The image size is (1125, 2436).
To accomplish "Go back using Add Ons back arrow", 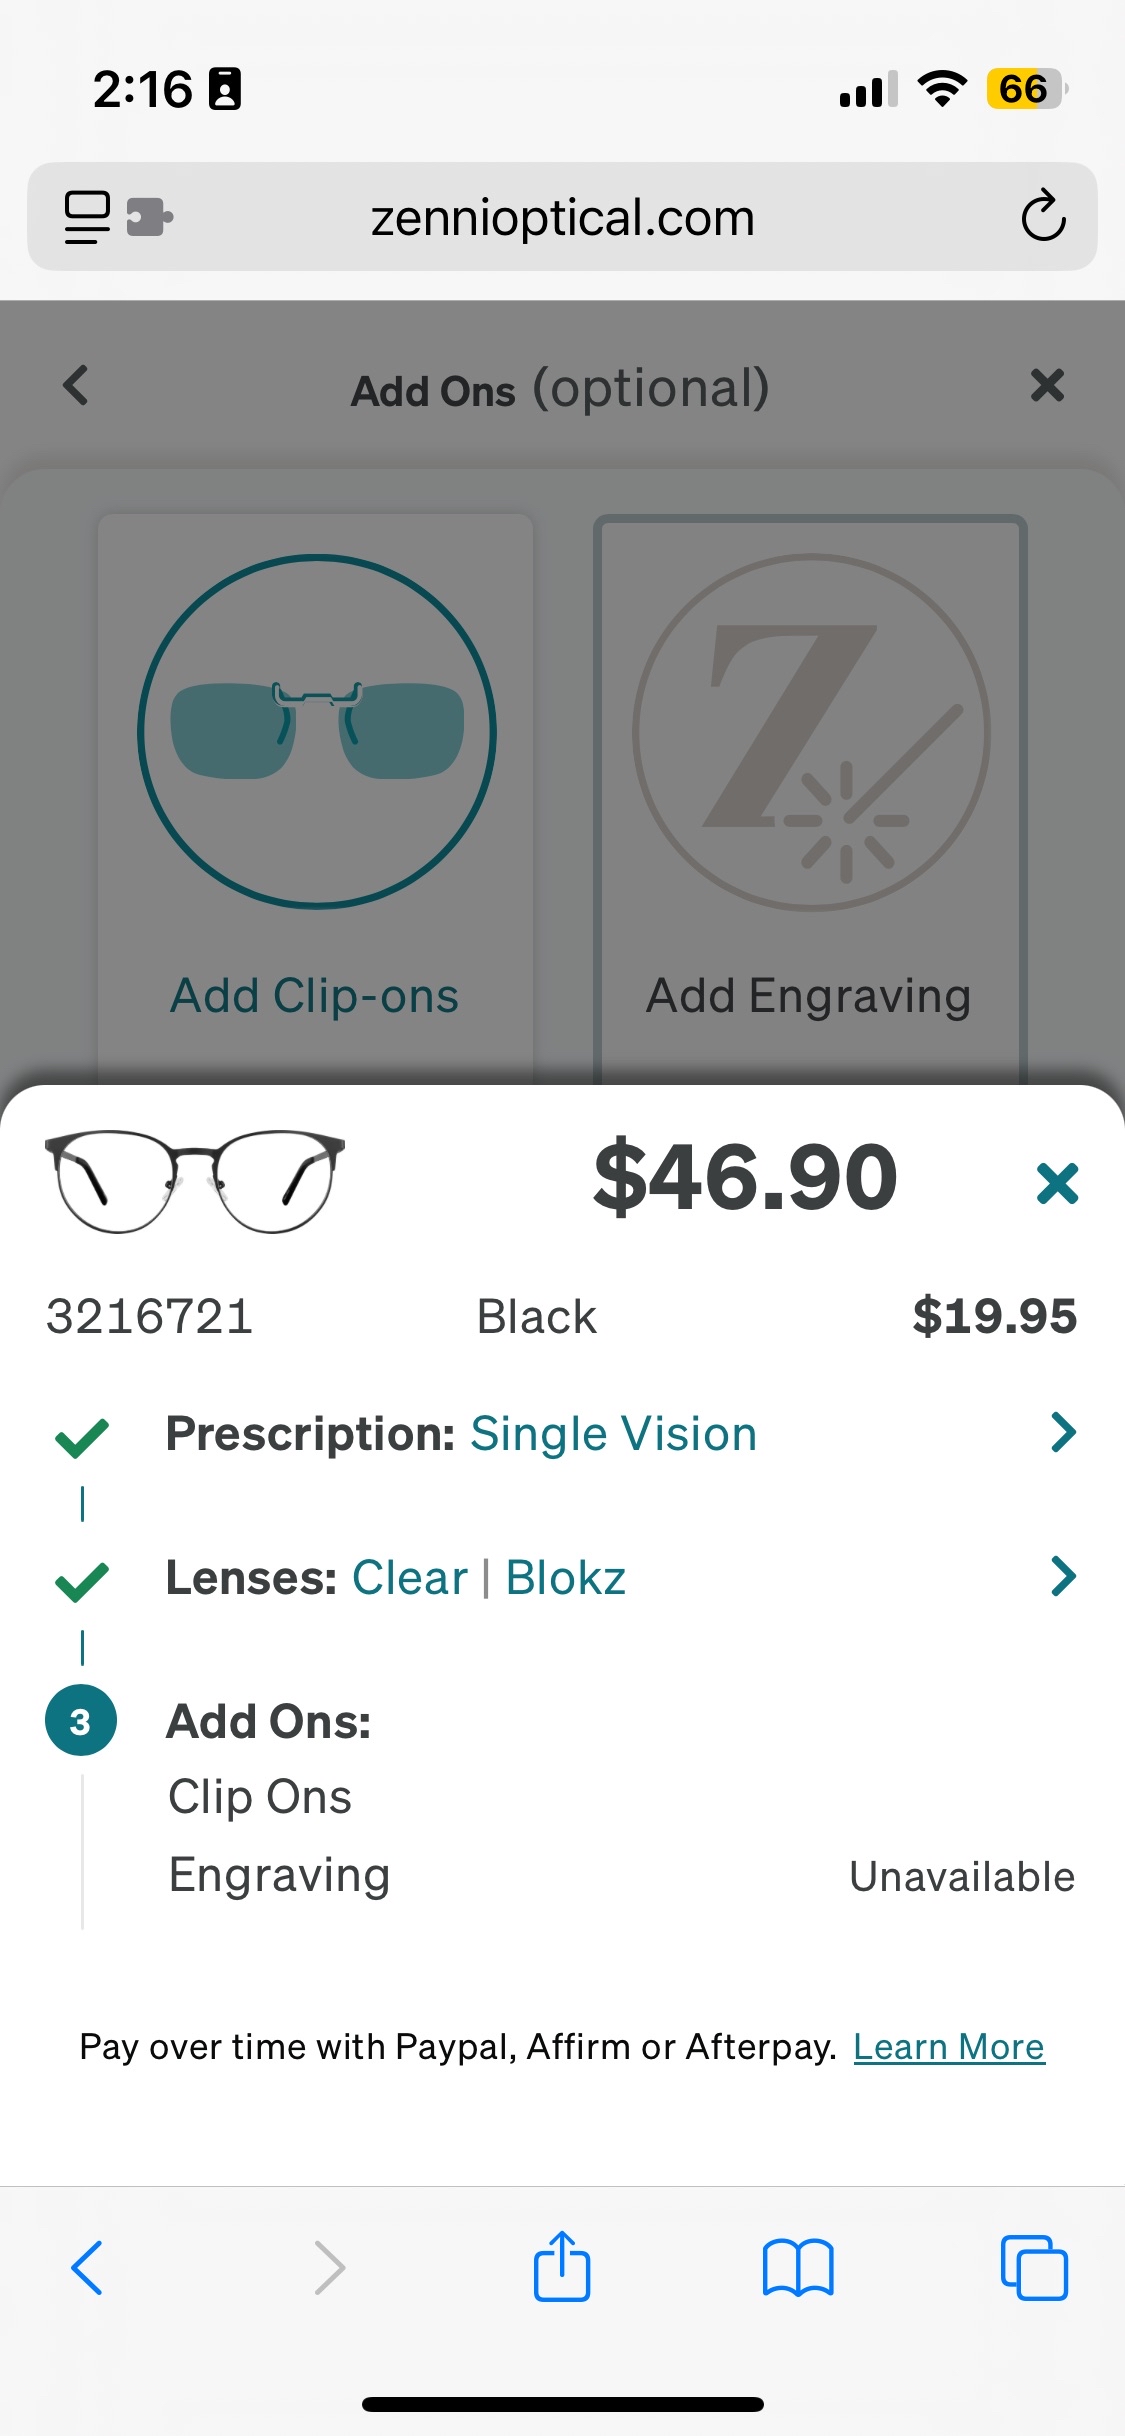I will 76,386.
